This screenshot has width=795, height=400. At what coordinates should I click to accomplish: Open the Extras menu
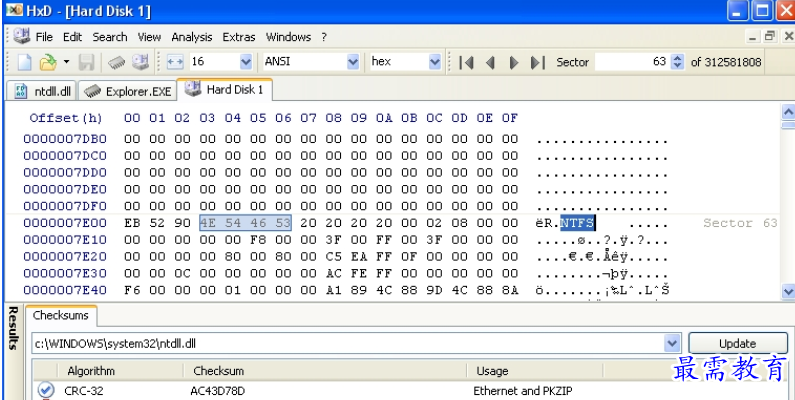[x=239, y=37]
